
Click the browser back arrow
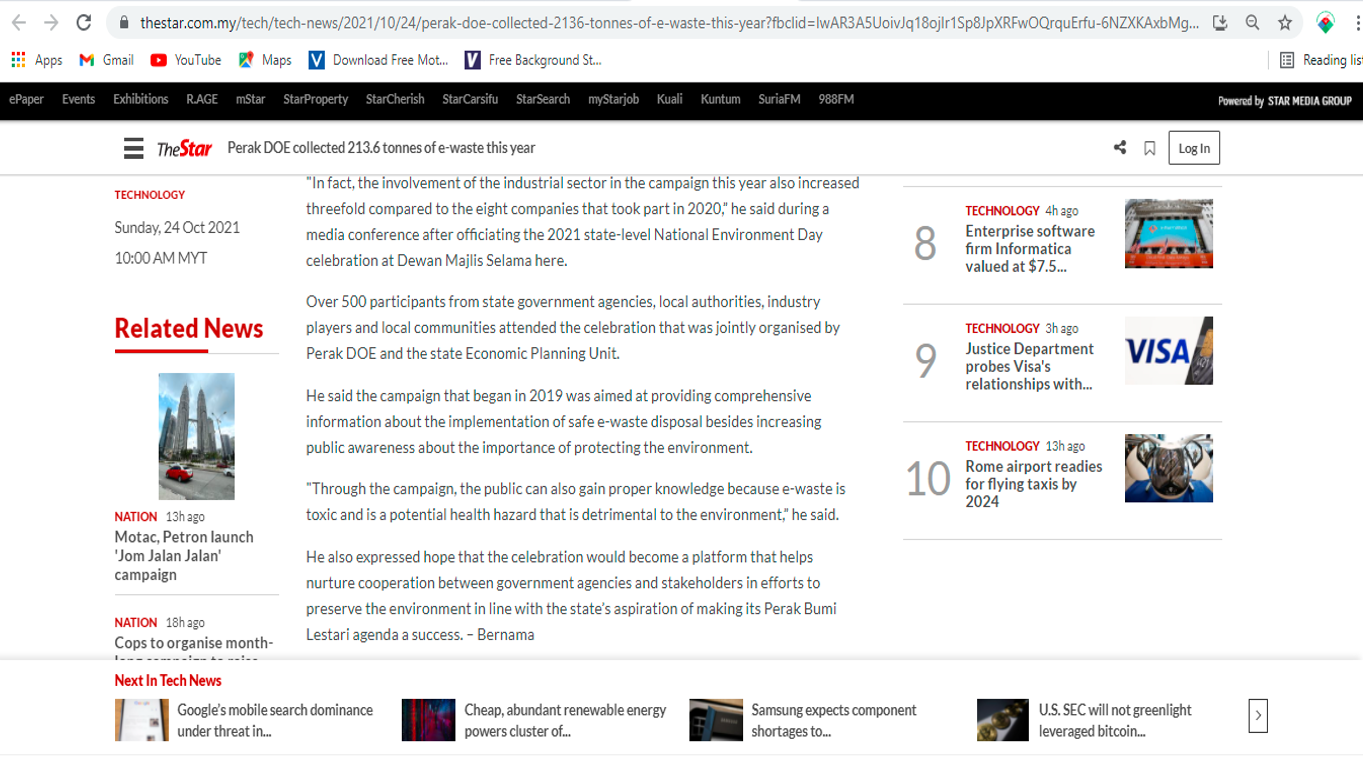(19, 22)
